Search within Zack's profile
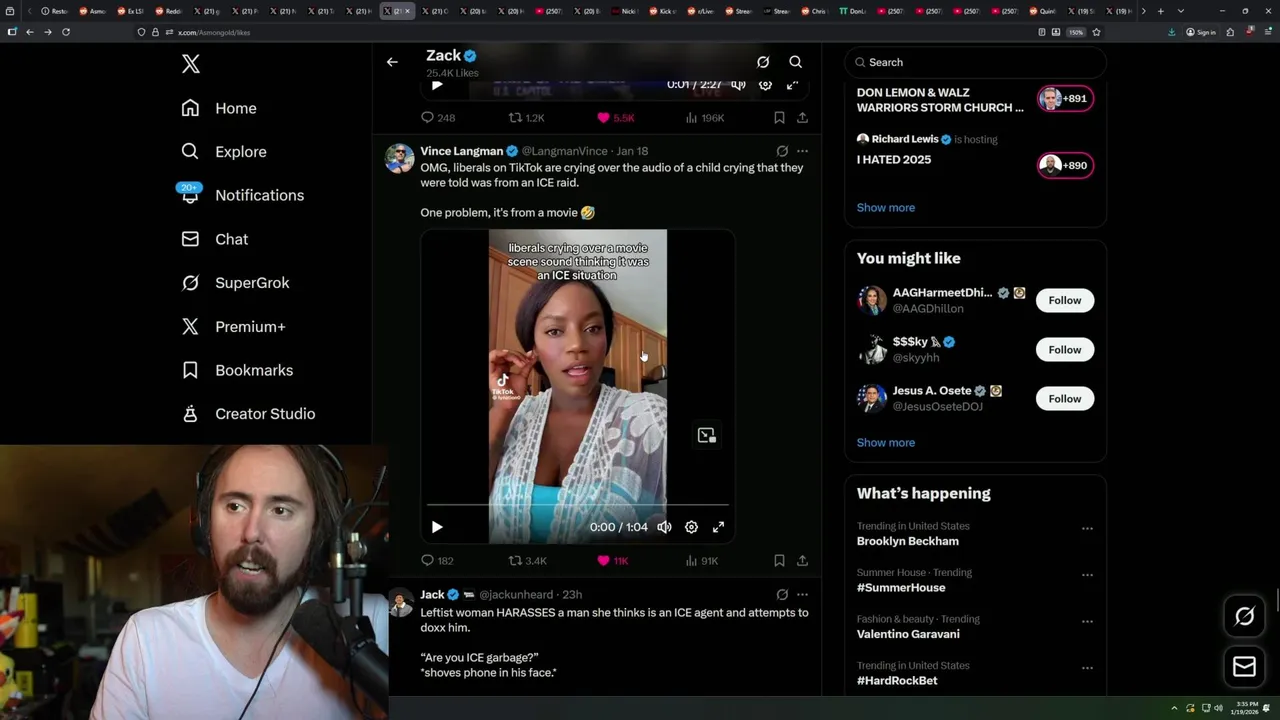 tap(795, 62)
